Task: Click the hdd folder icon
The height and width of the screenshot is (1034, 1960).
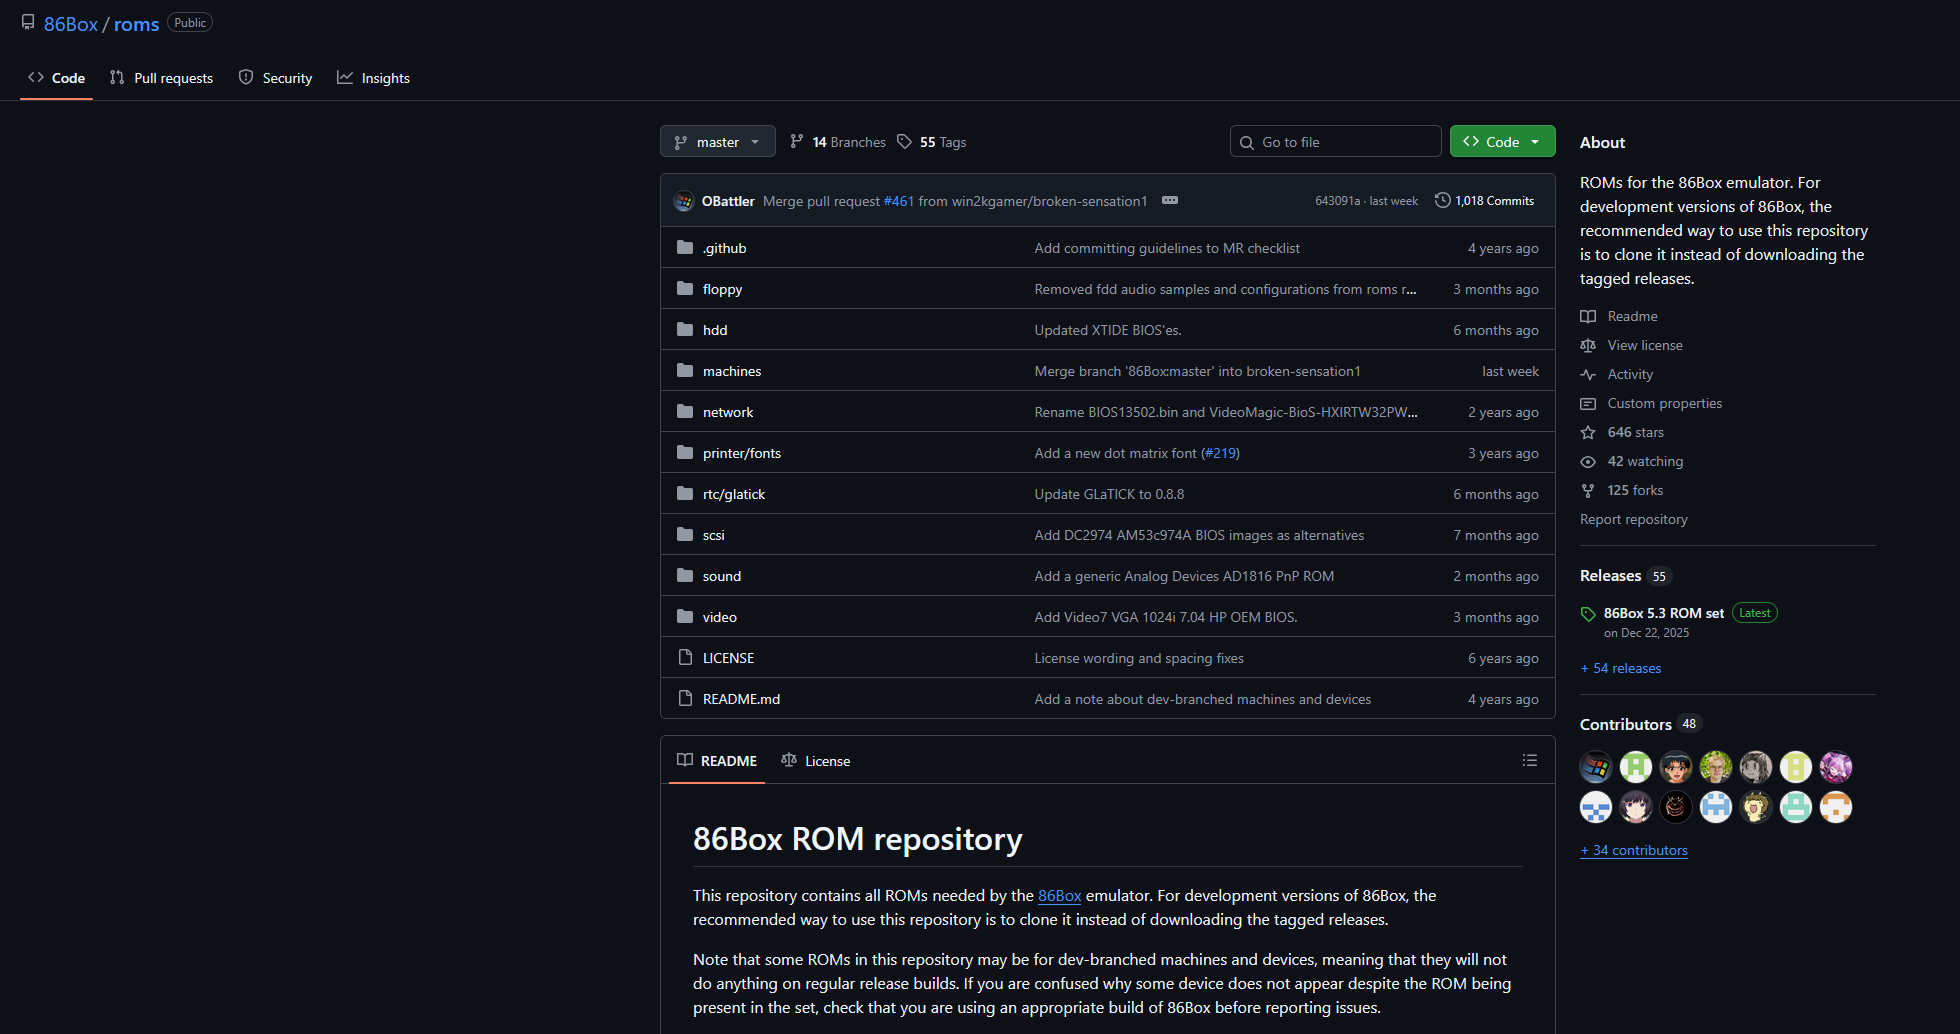Action: 685,330
